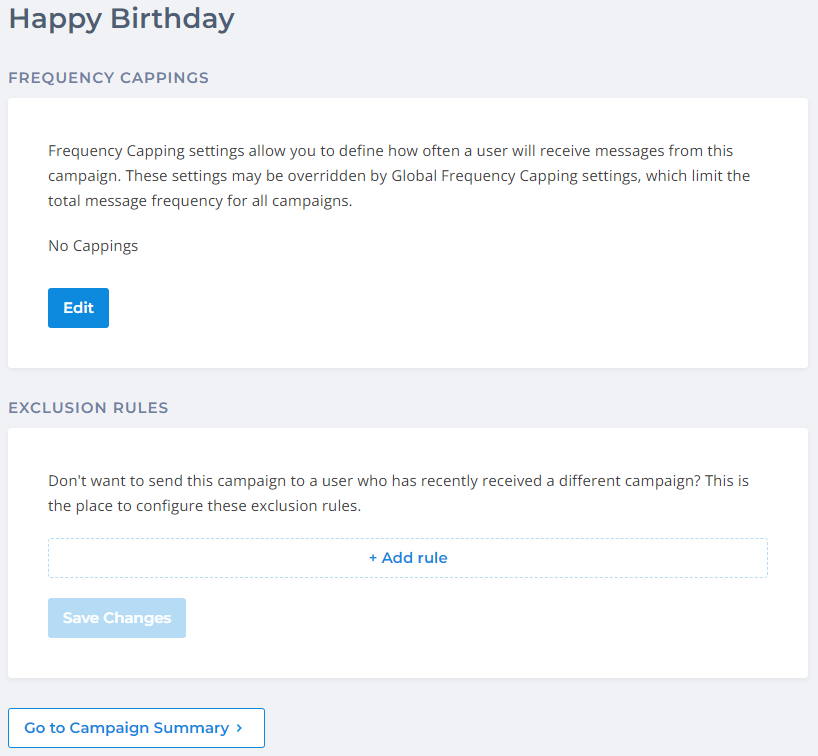Click the text "the place to configure these exclusion rules"
Screen dimensions: 818x756
click(x=204, y=506)
